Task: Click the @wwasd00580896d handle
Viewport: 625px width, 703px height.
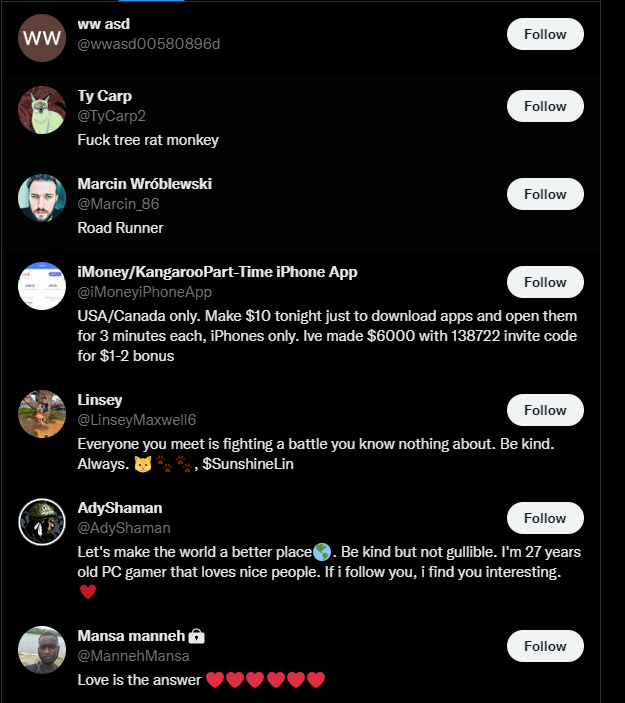Action: [x=149, y=44]
